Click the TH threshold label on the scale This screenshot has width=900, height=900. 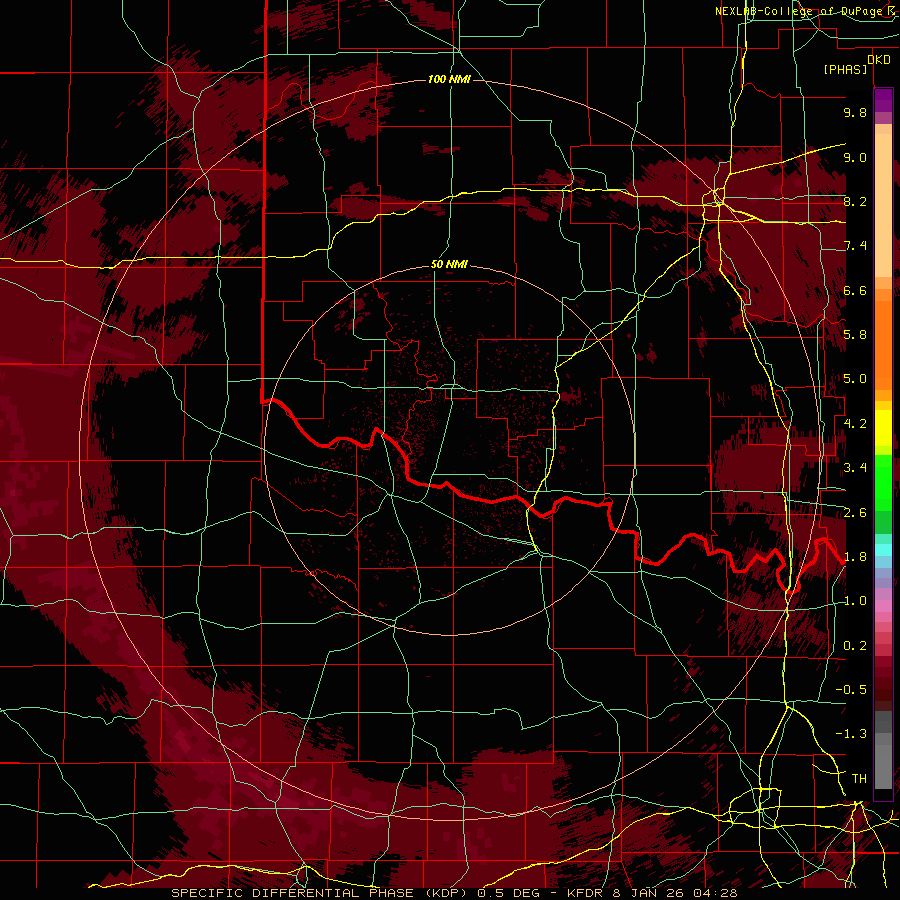coord(859,778)
